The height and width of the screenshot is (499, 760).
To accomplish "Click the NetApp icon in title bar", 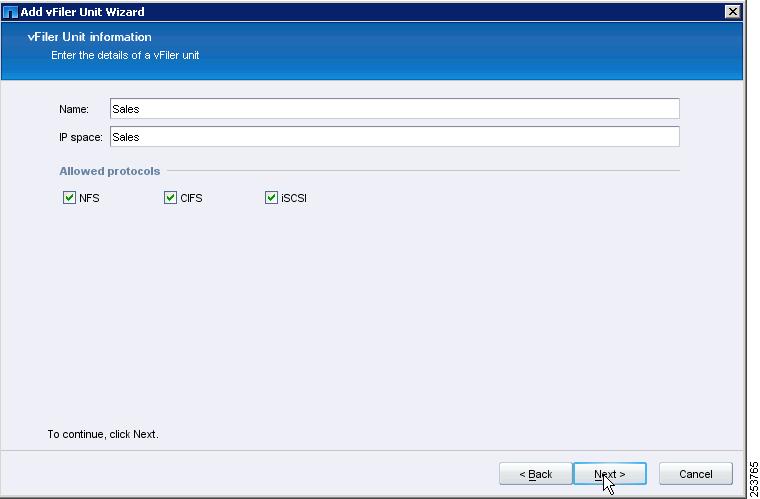I will pos(10,12).
